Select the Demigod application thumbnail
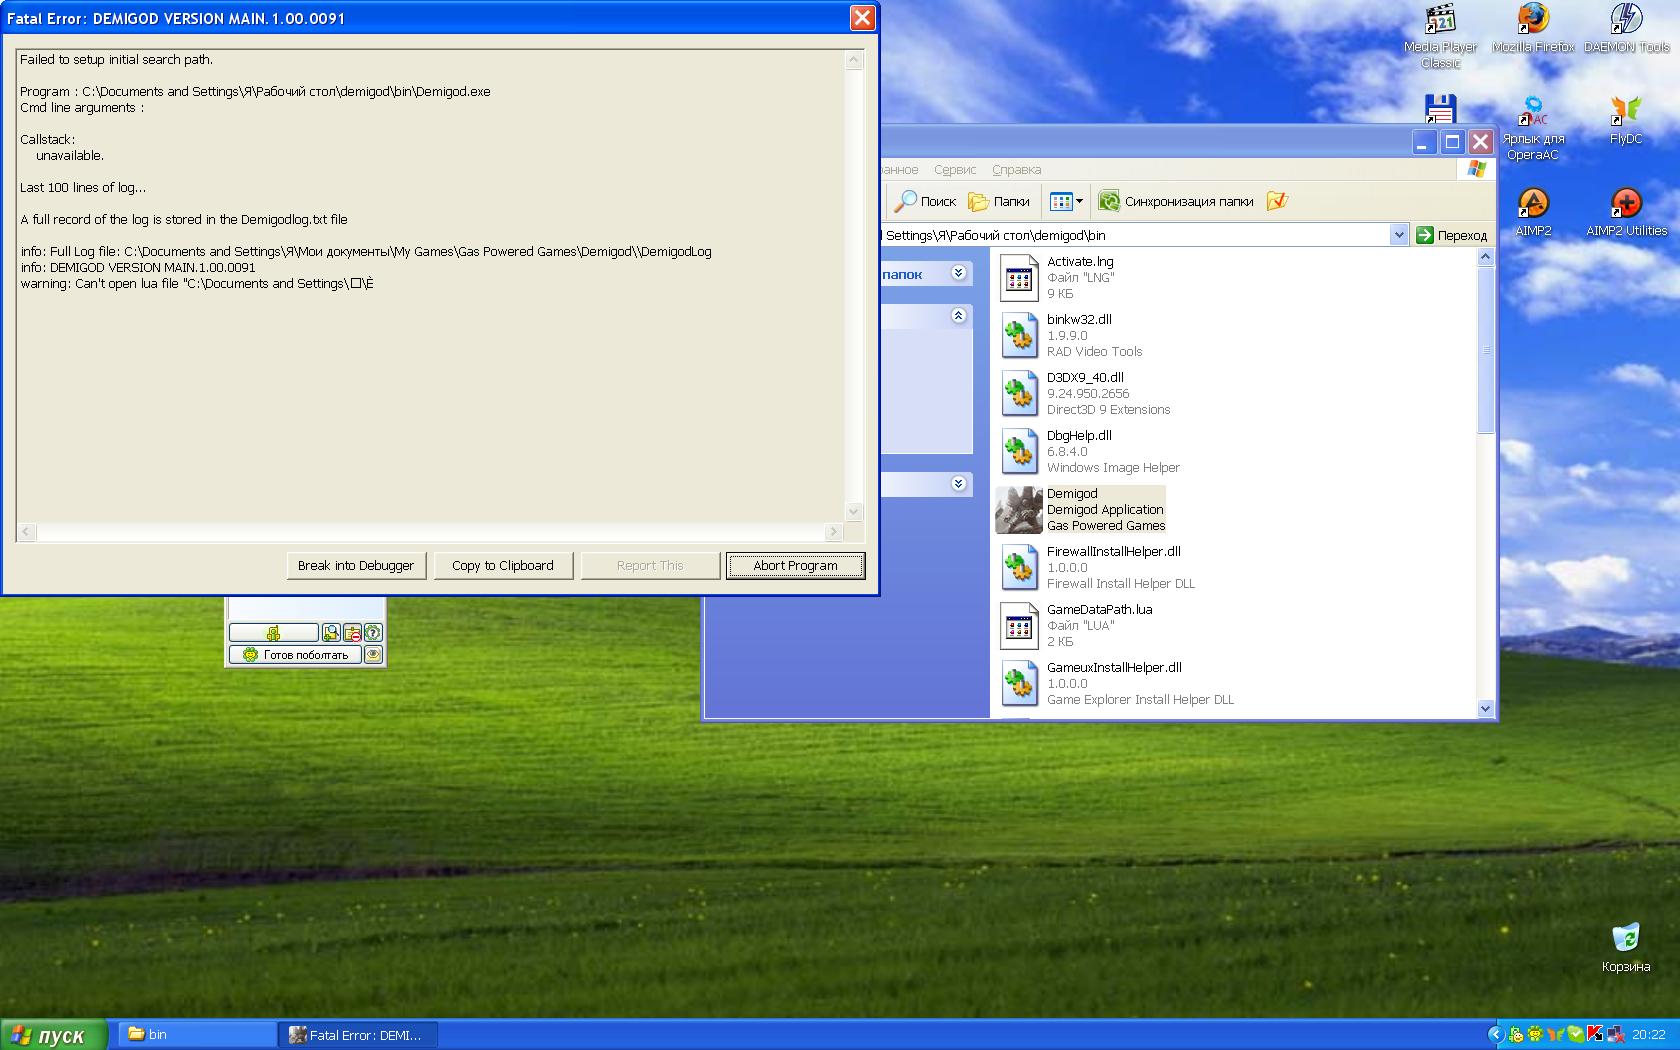This screenshot has height=1050, width=1680. pos(1019,510)
